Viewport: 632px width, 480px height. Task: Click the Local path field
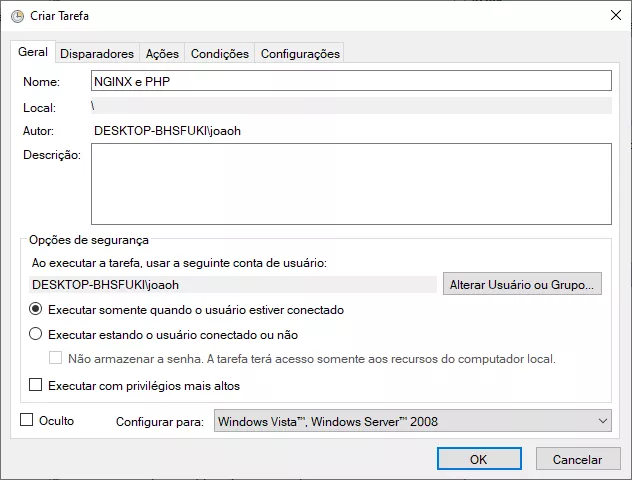click(351, 106)
